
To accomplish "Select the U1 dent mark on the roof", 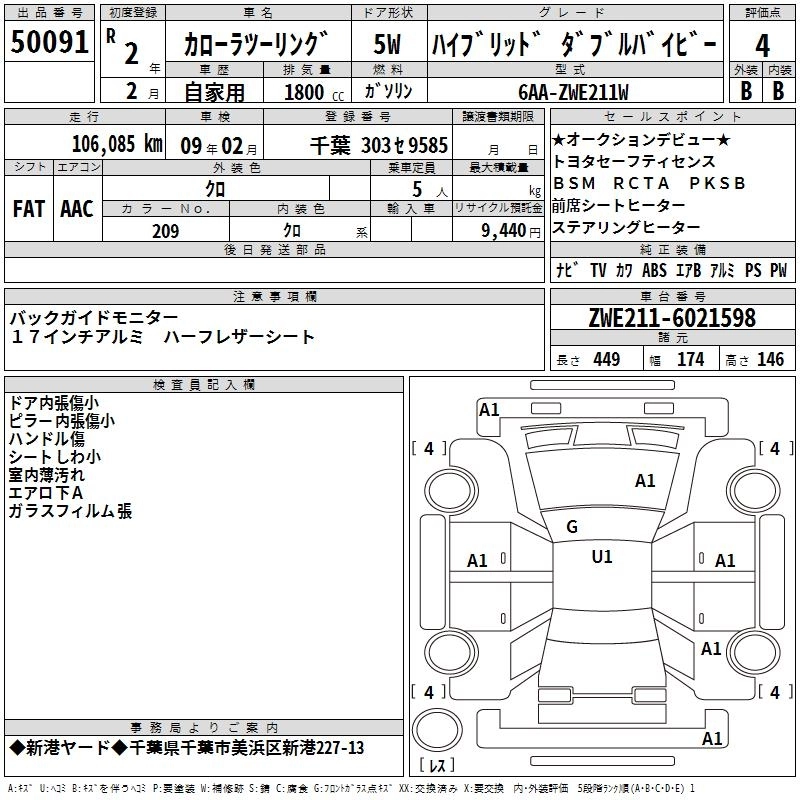I will [601, 557].
